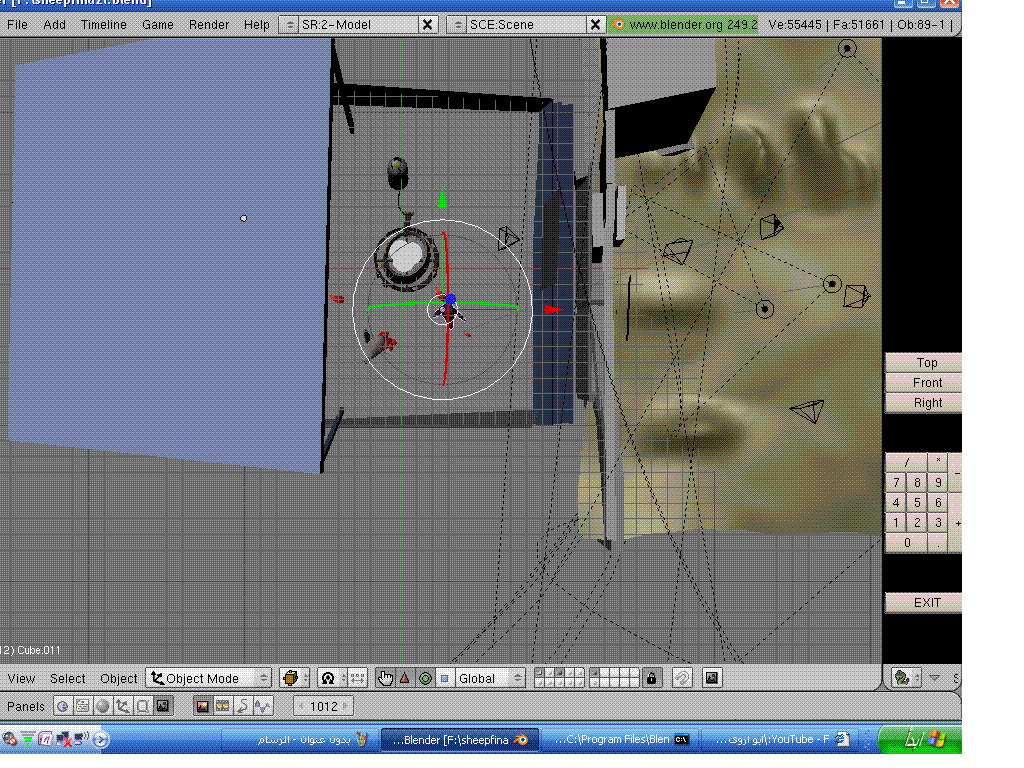Image resolution: width=1024 pixels, height=768 pixels.
Task: Click the render this window image icon
Action: pyautogui.click(x=711, y=678)
